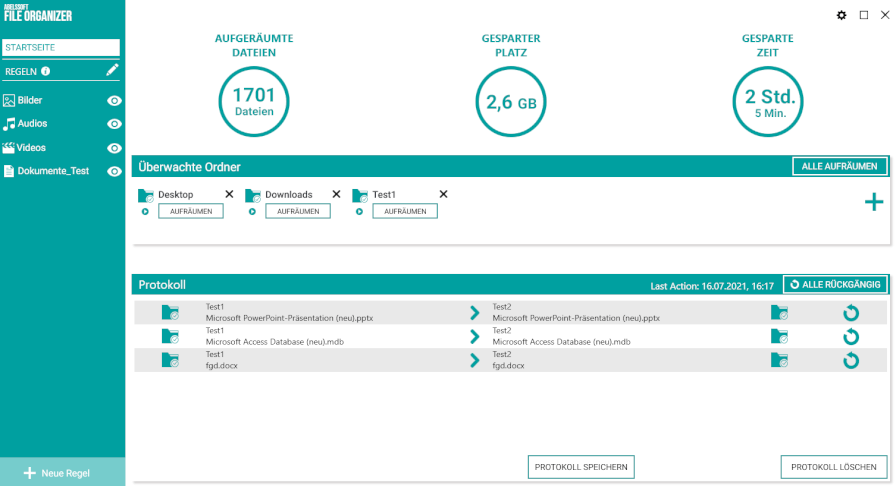Clear the log with PROTOKOLL LÖSCHEN
This screenshot has width=896, height=486.
(x=834, y=467)
